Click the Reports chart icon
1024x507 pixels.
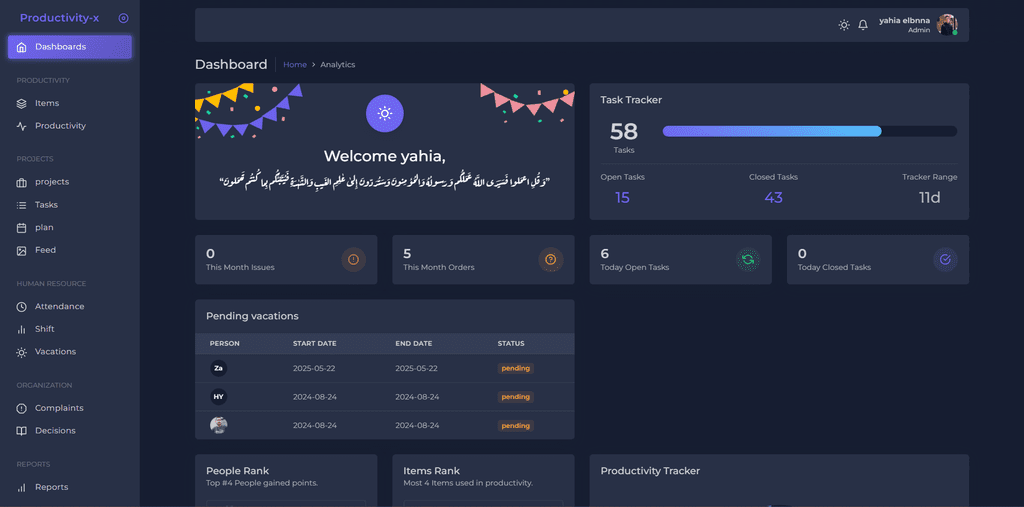coord(22,487)
